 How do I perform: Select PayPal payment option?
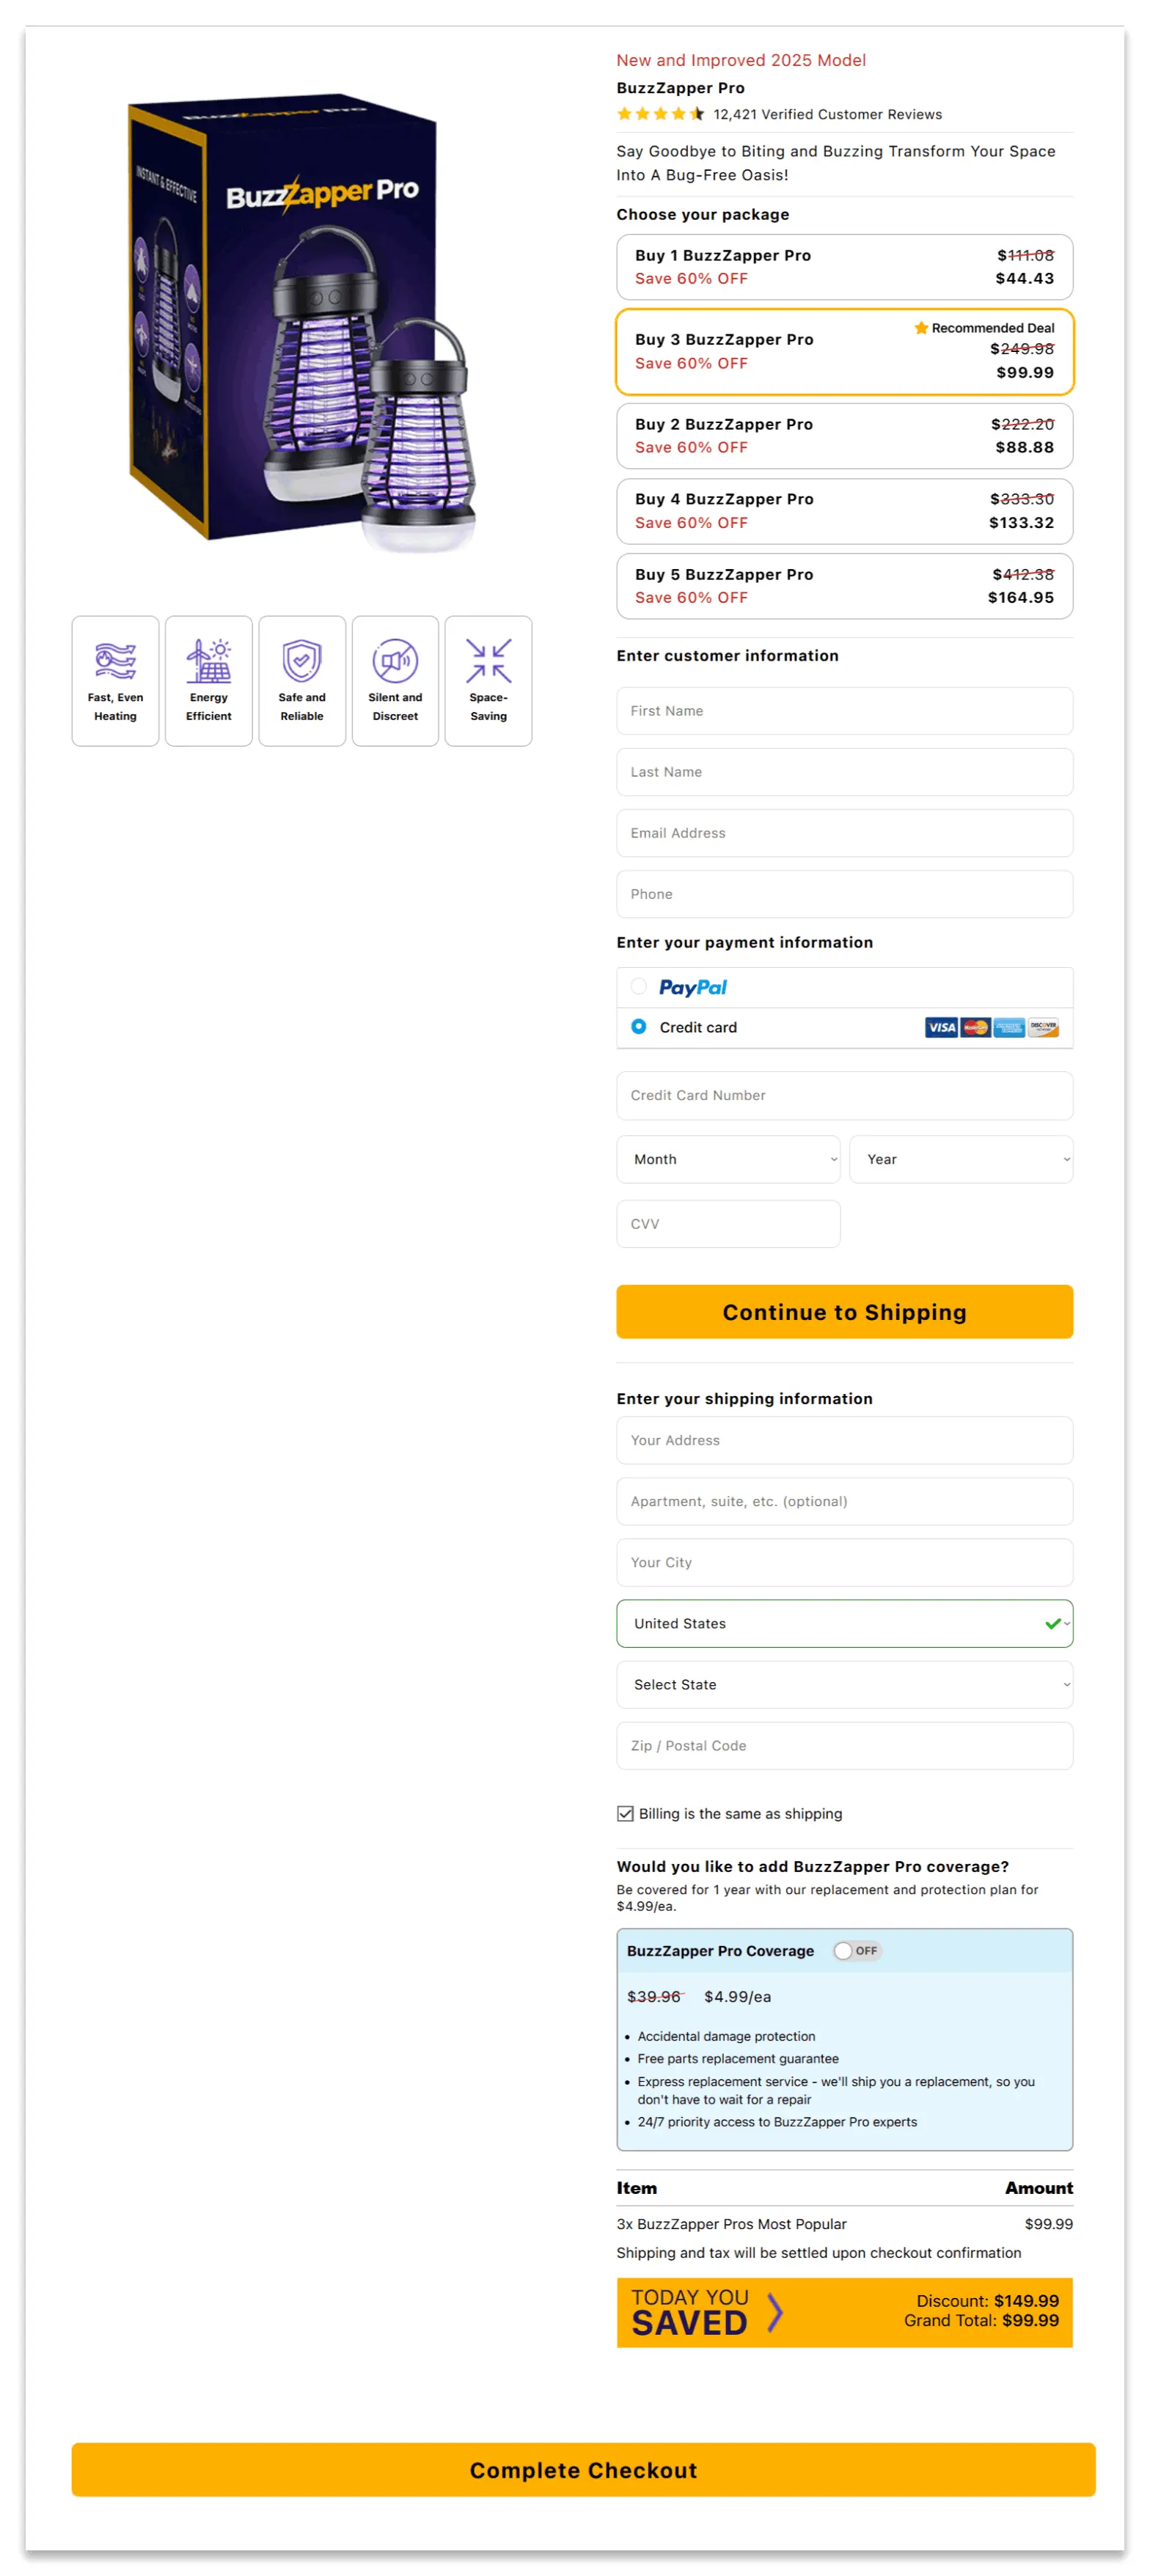(x=638, y=986)
